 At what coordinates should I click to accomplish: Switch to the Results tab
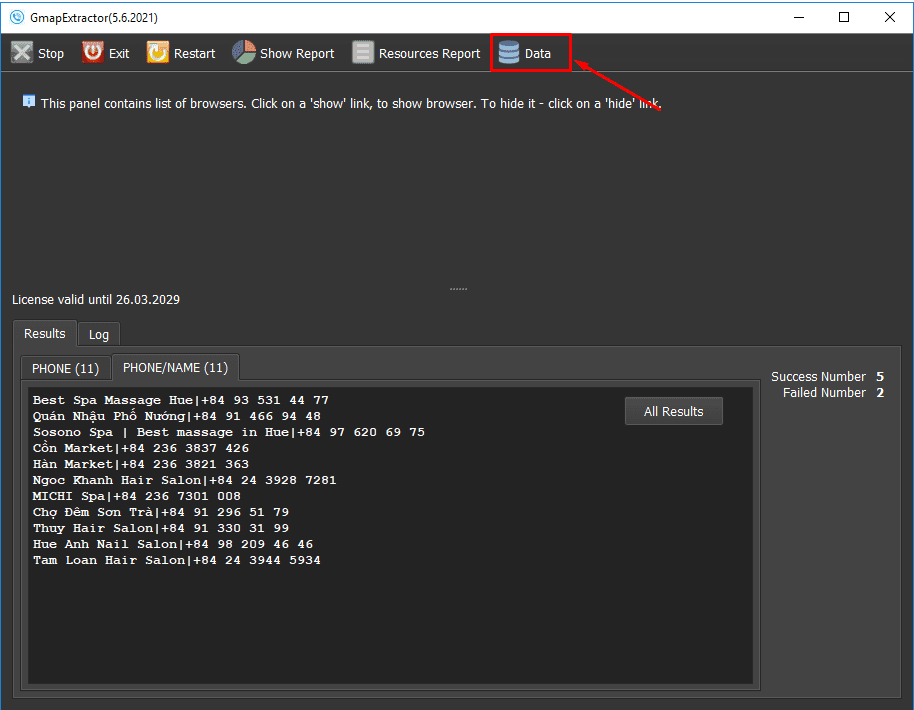tap(44, 333)
